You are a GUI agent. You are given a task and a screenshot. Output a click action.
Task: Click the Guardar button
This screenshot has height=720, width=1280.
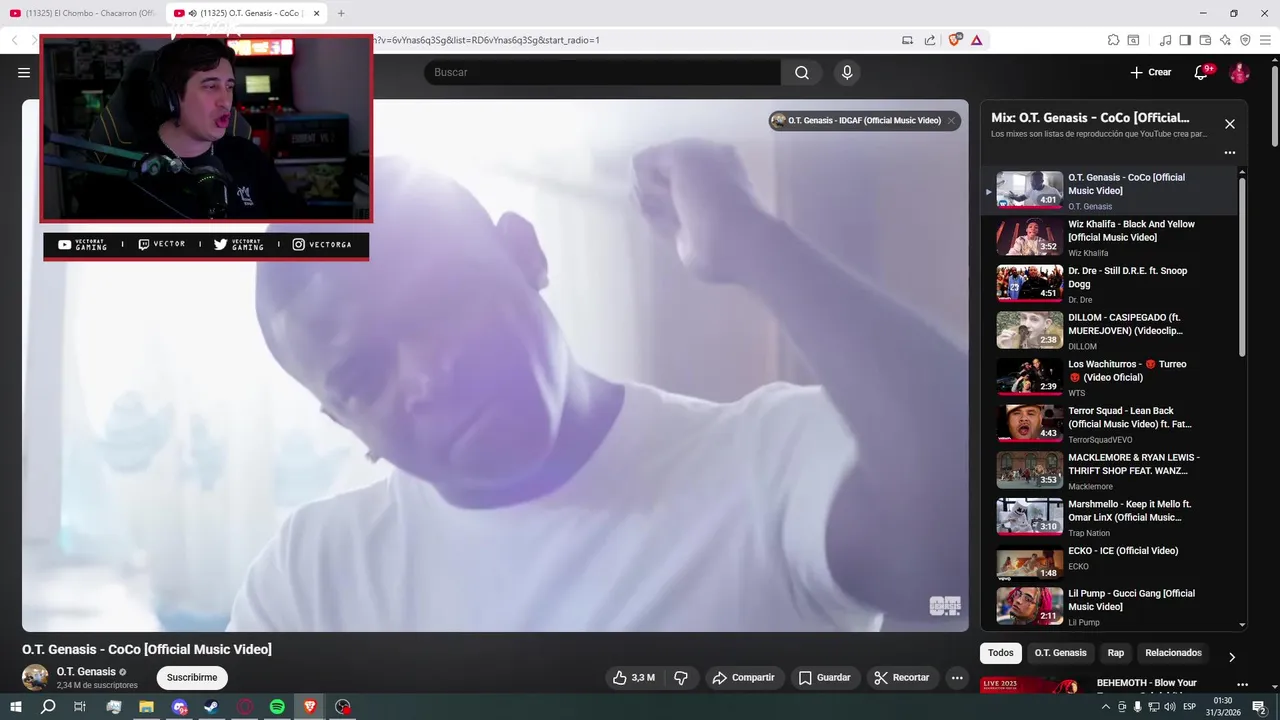(824, 678)
